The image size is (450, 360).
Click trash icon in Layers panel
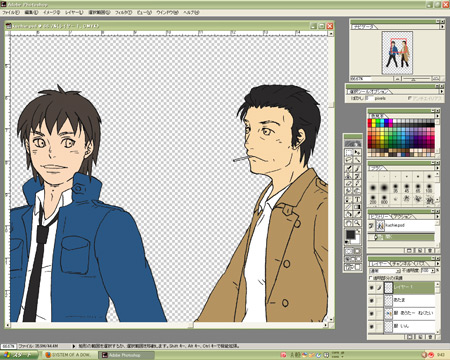coord(430,337)
